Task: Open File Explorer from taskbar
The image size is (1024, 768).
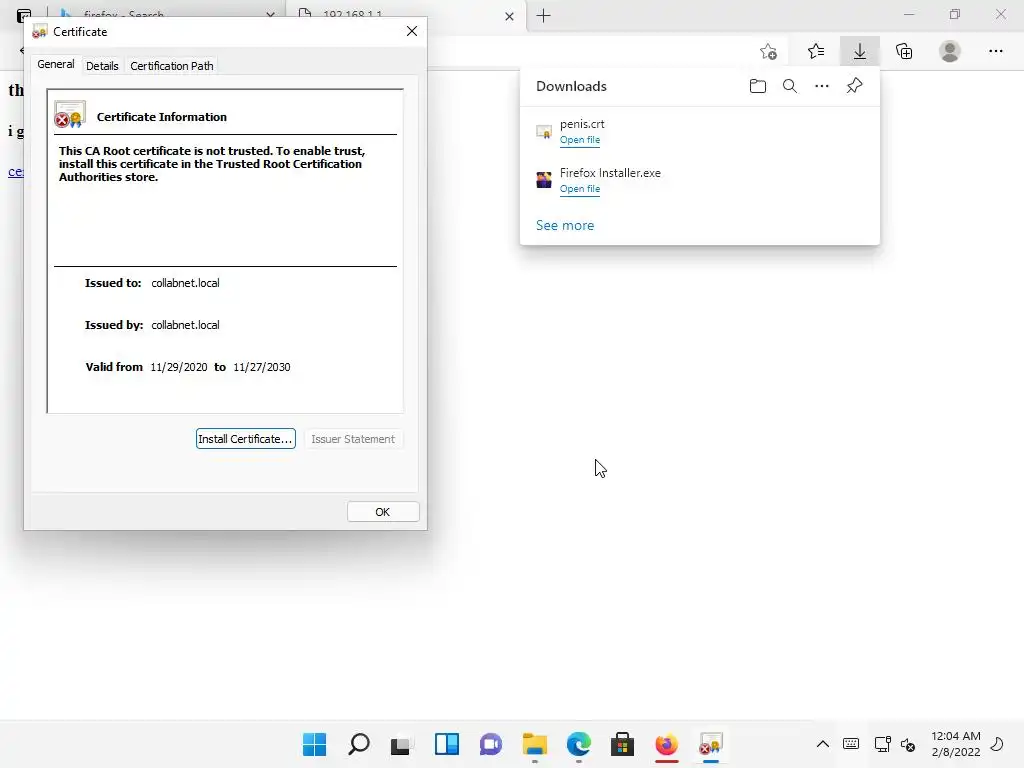Action: (x=534, y=744)
